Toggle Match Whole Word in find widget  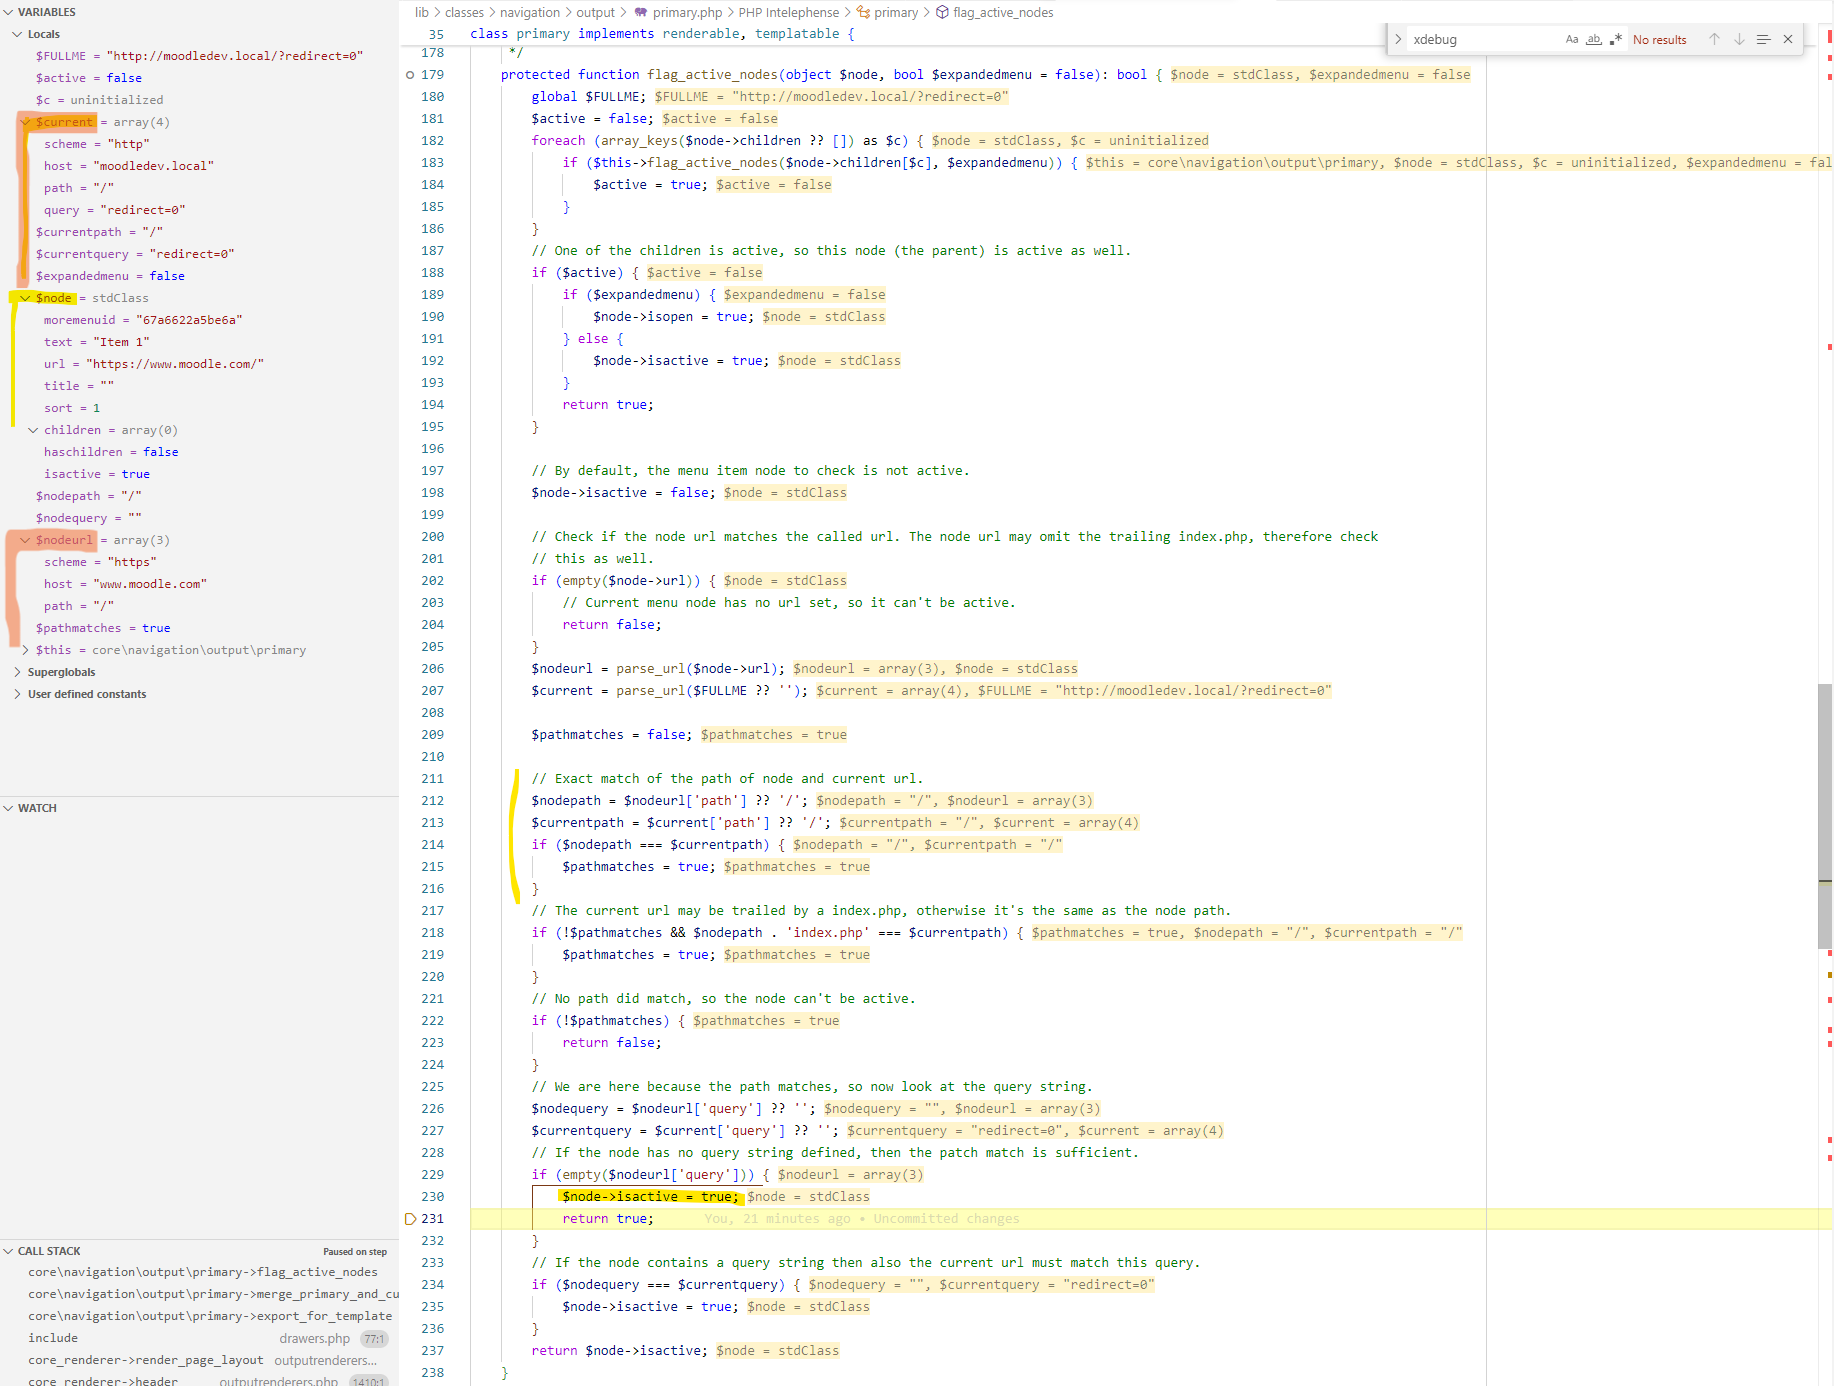pos(1594,39)
